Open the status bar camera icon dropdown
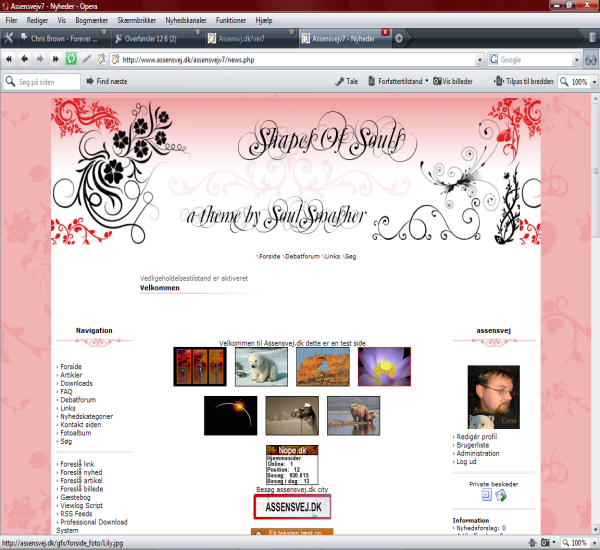This screenshot has height=550, width=600. click(x=553, y=542)
